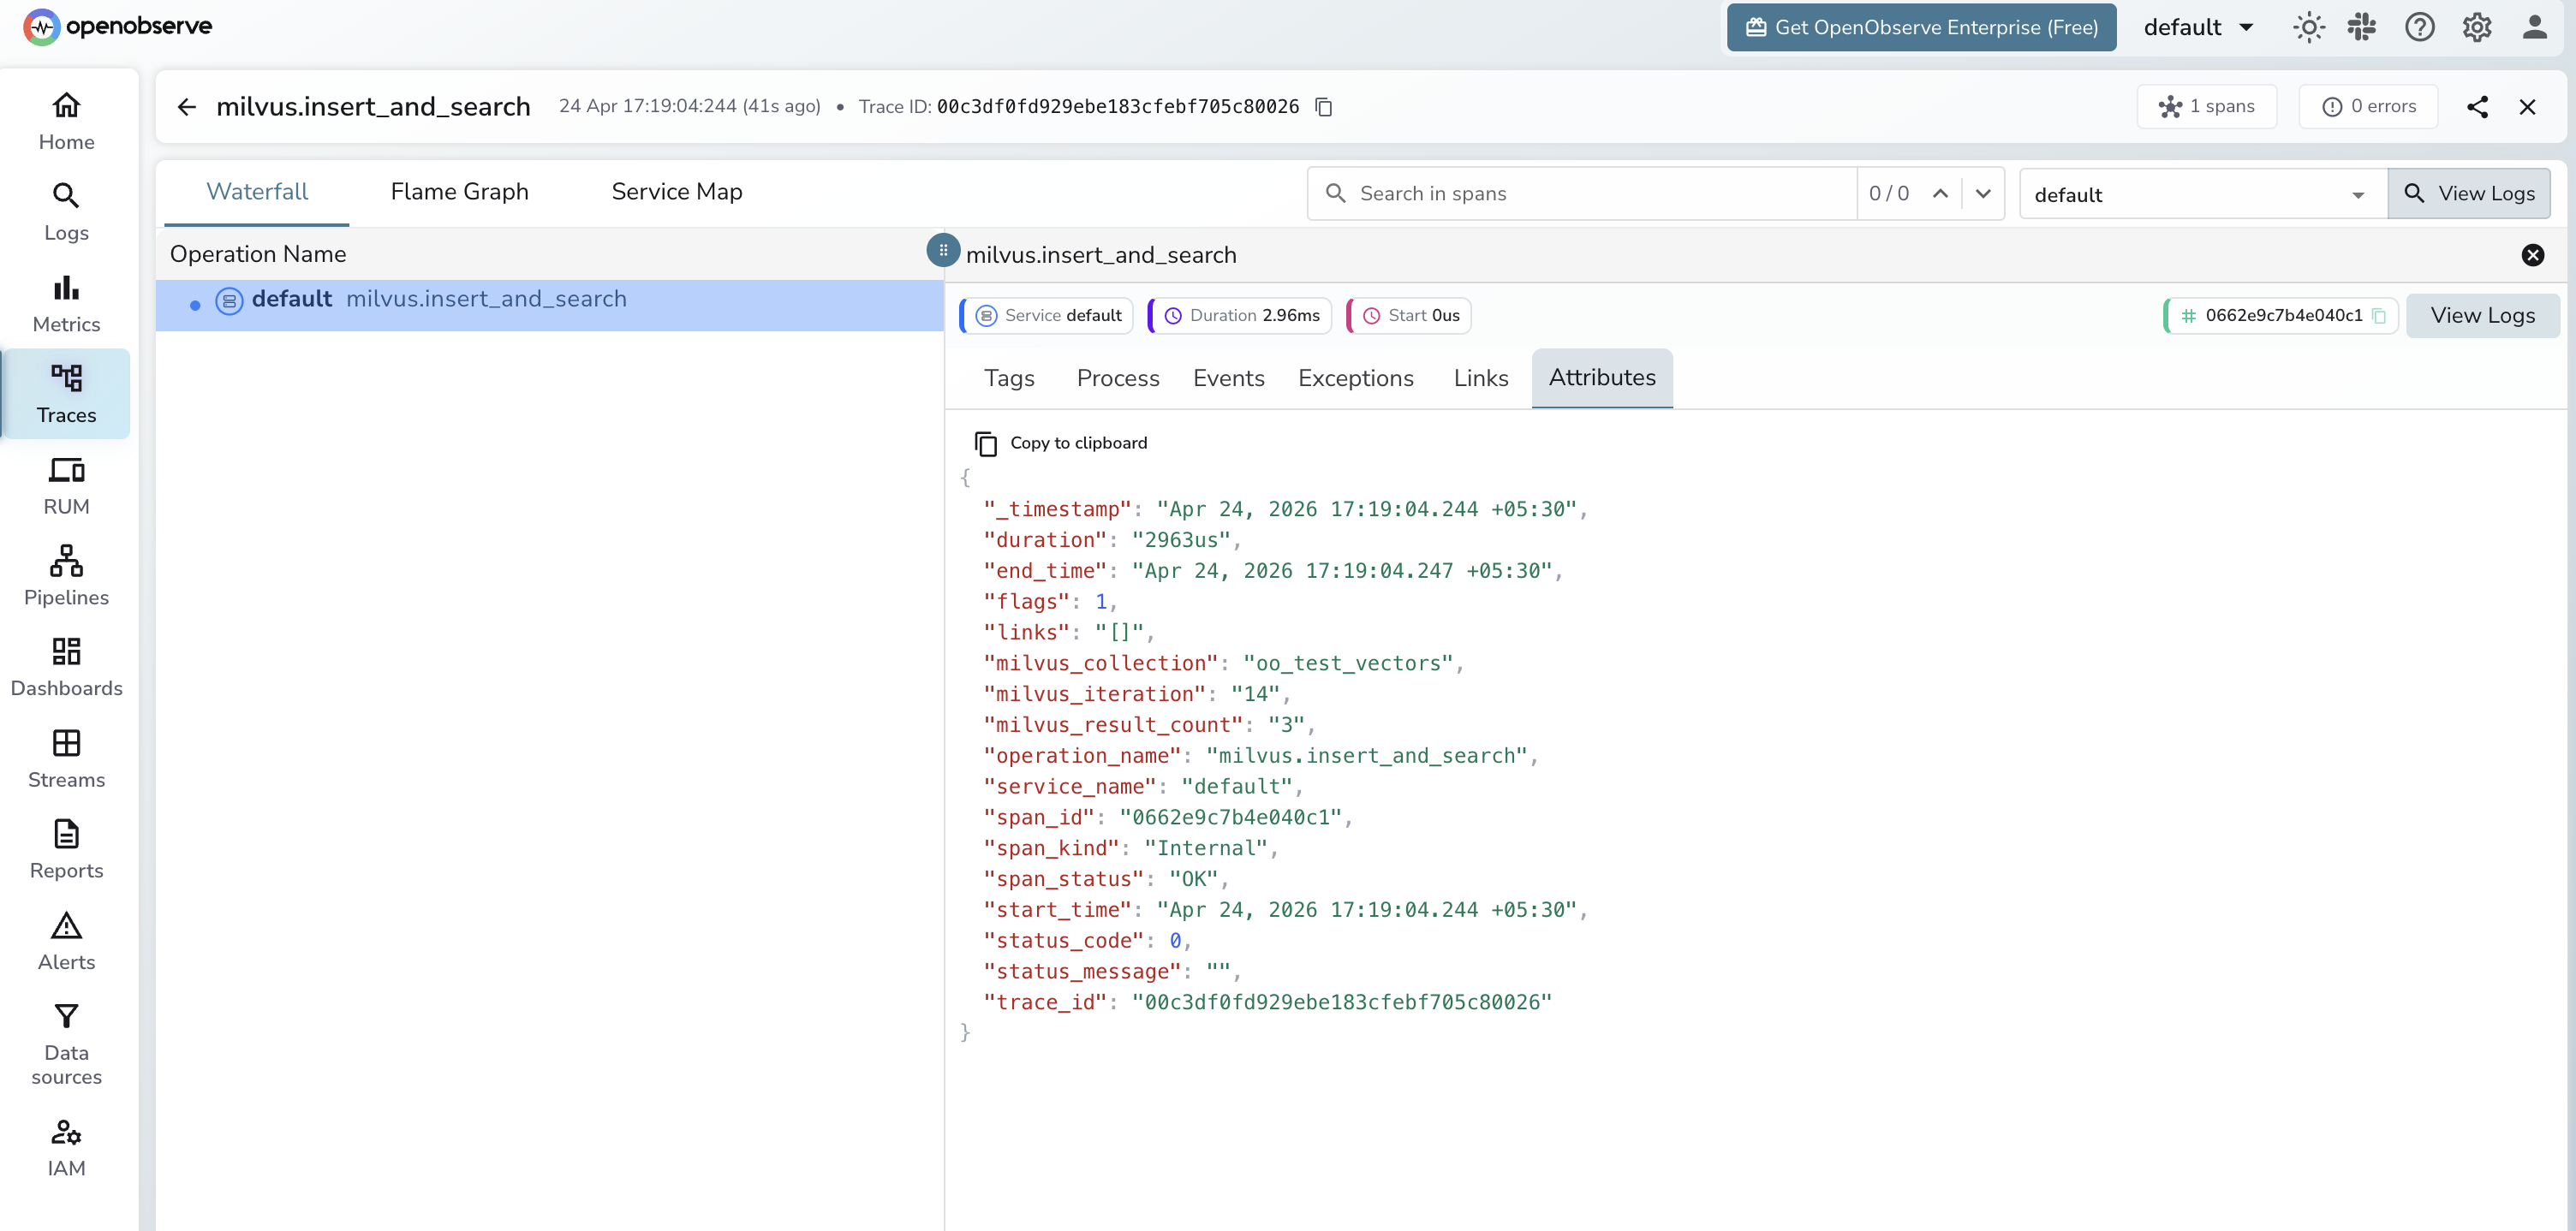Viewport: 2576px width, 1231px height.
Task: Open the Home page in sidebar
Action: pyautogui.click(x=66, y=122)
